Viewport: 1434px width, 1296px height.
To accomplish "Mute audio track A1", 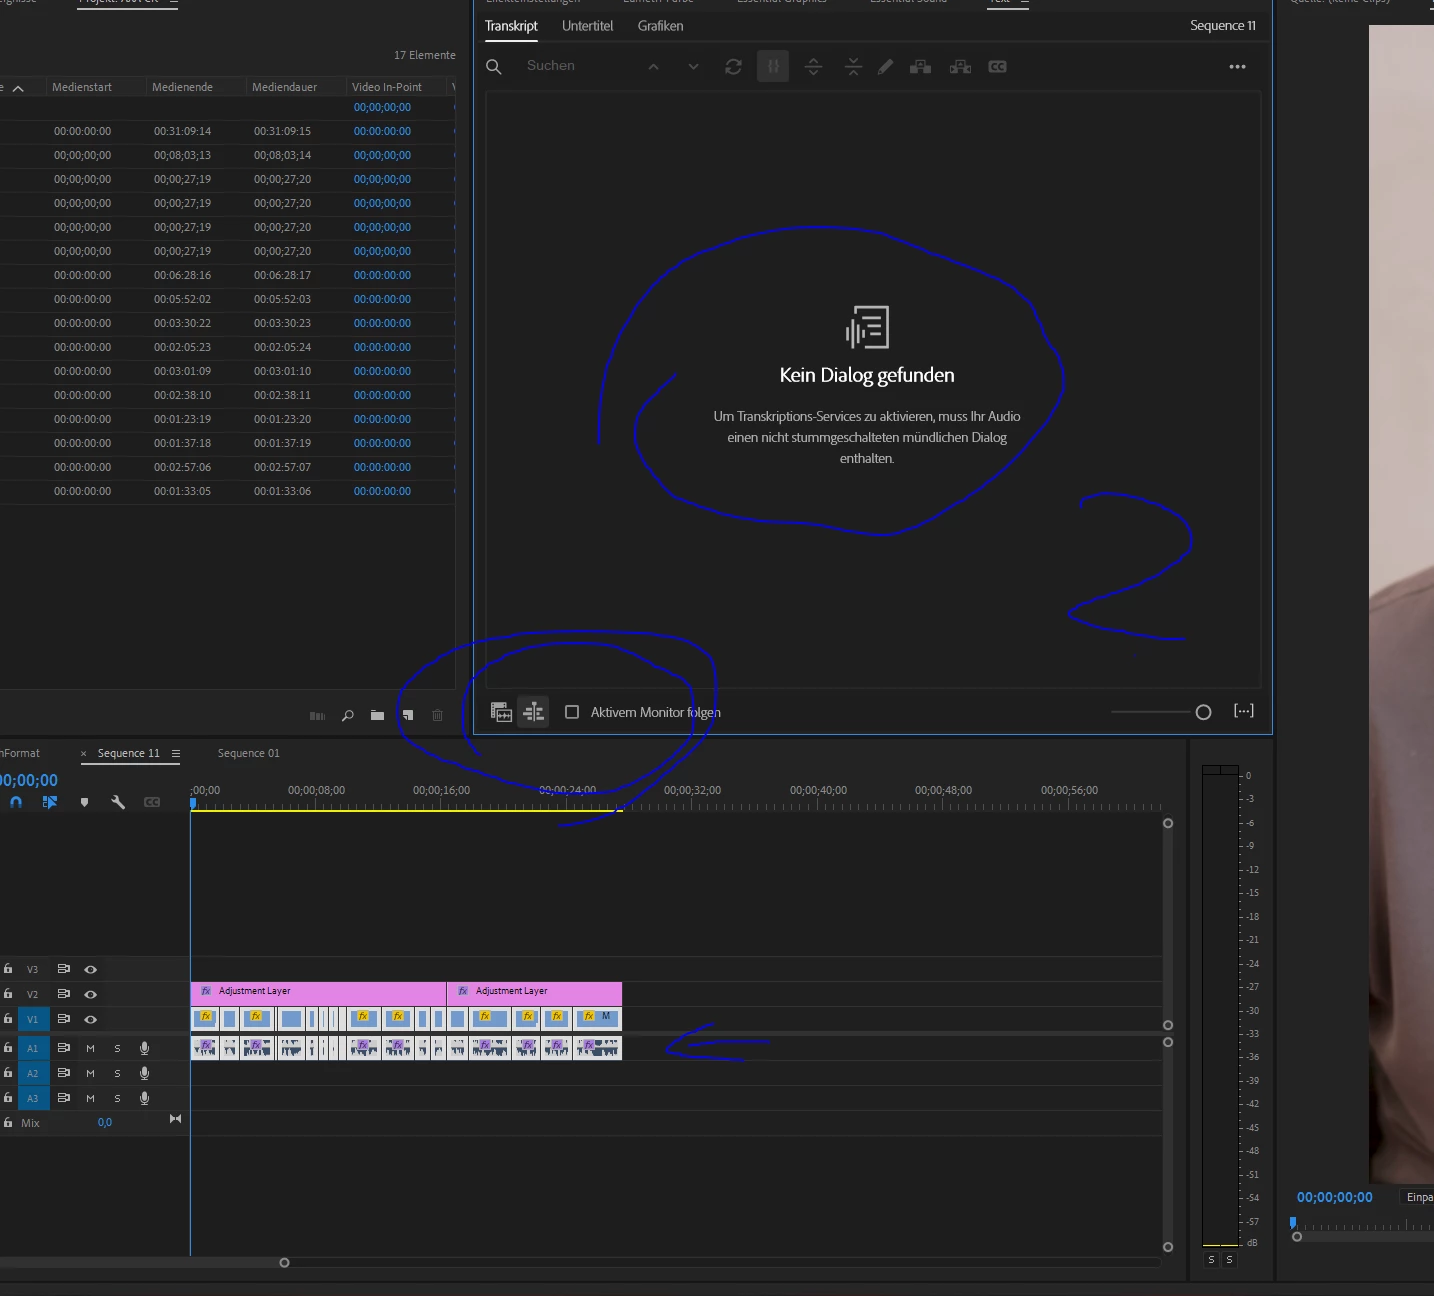I will point(90,1048).
